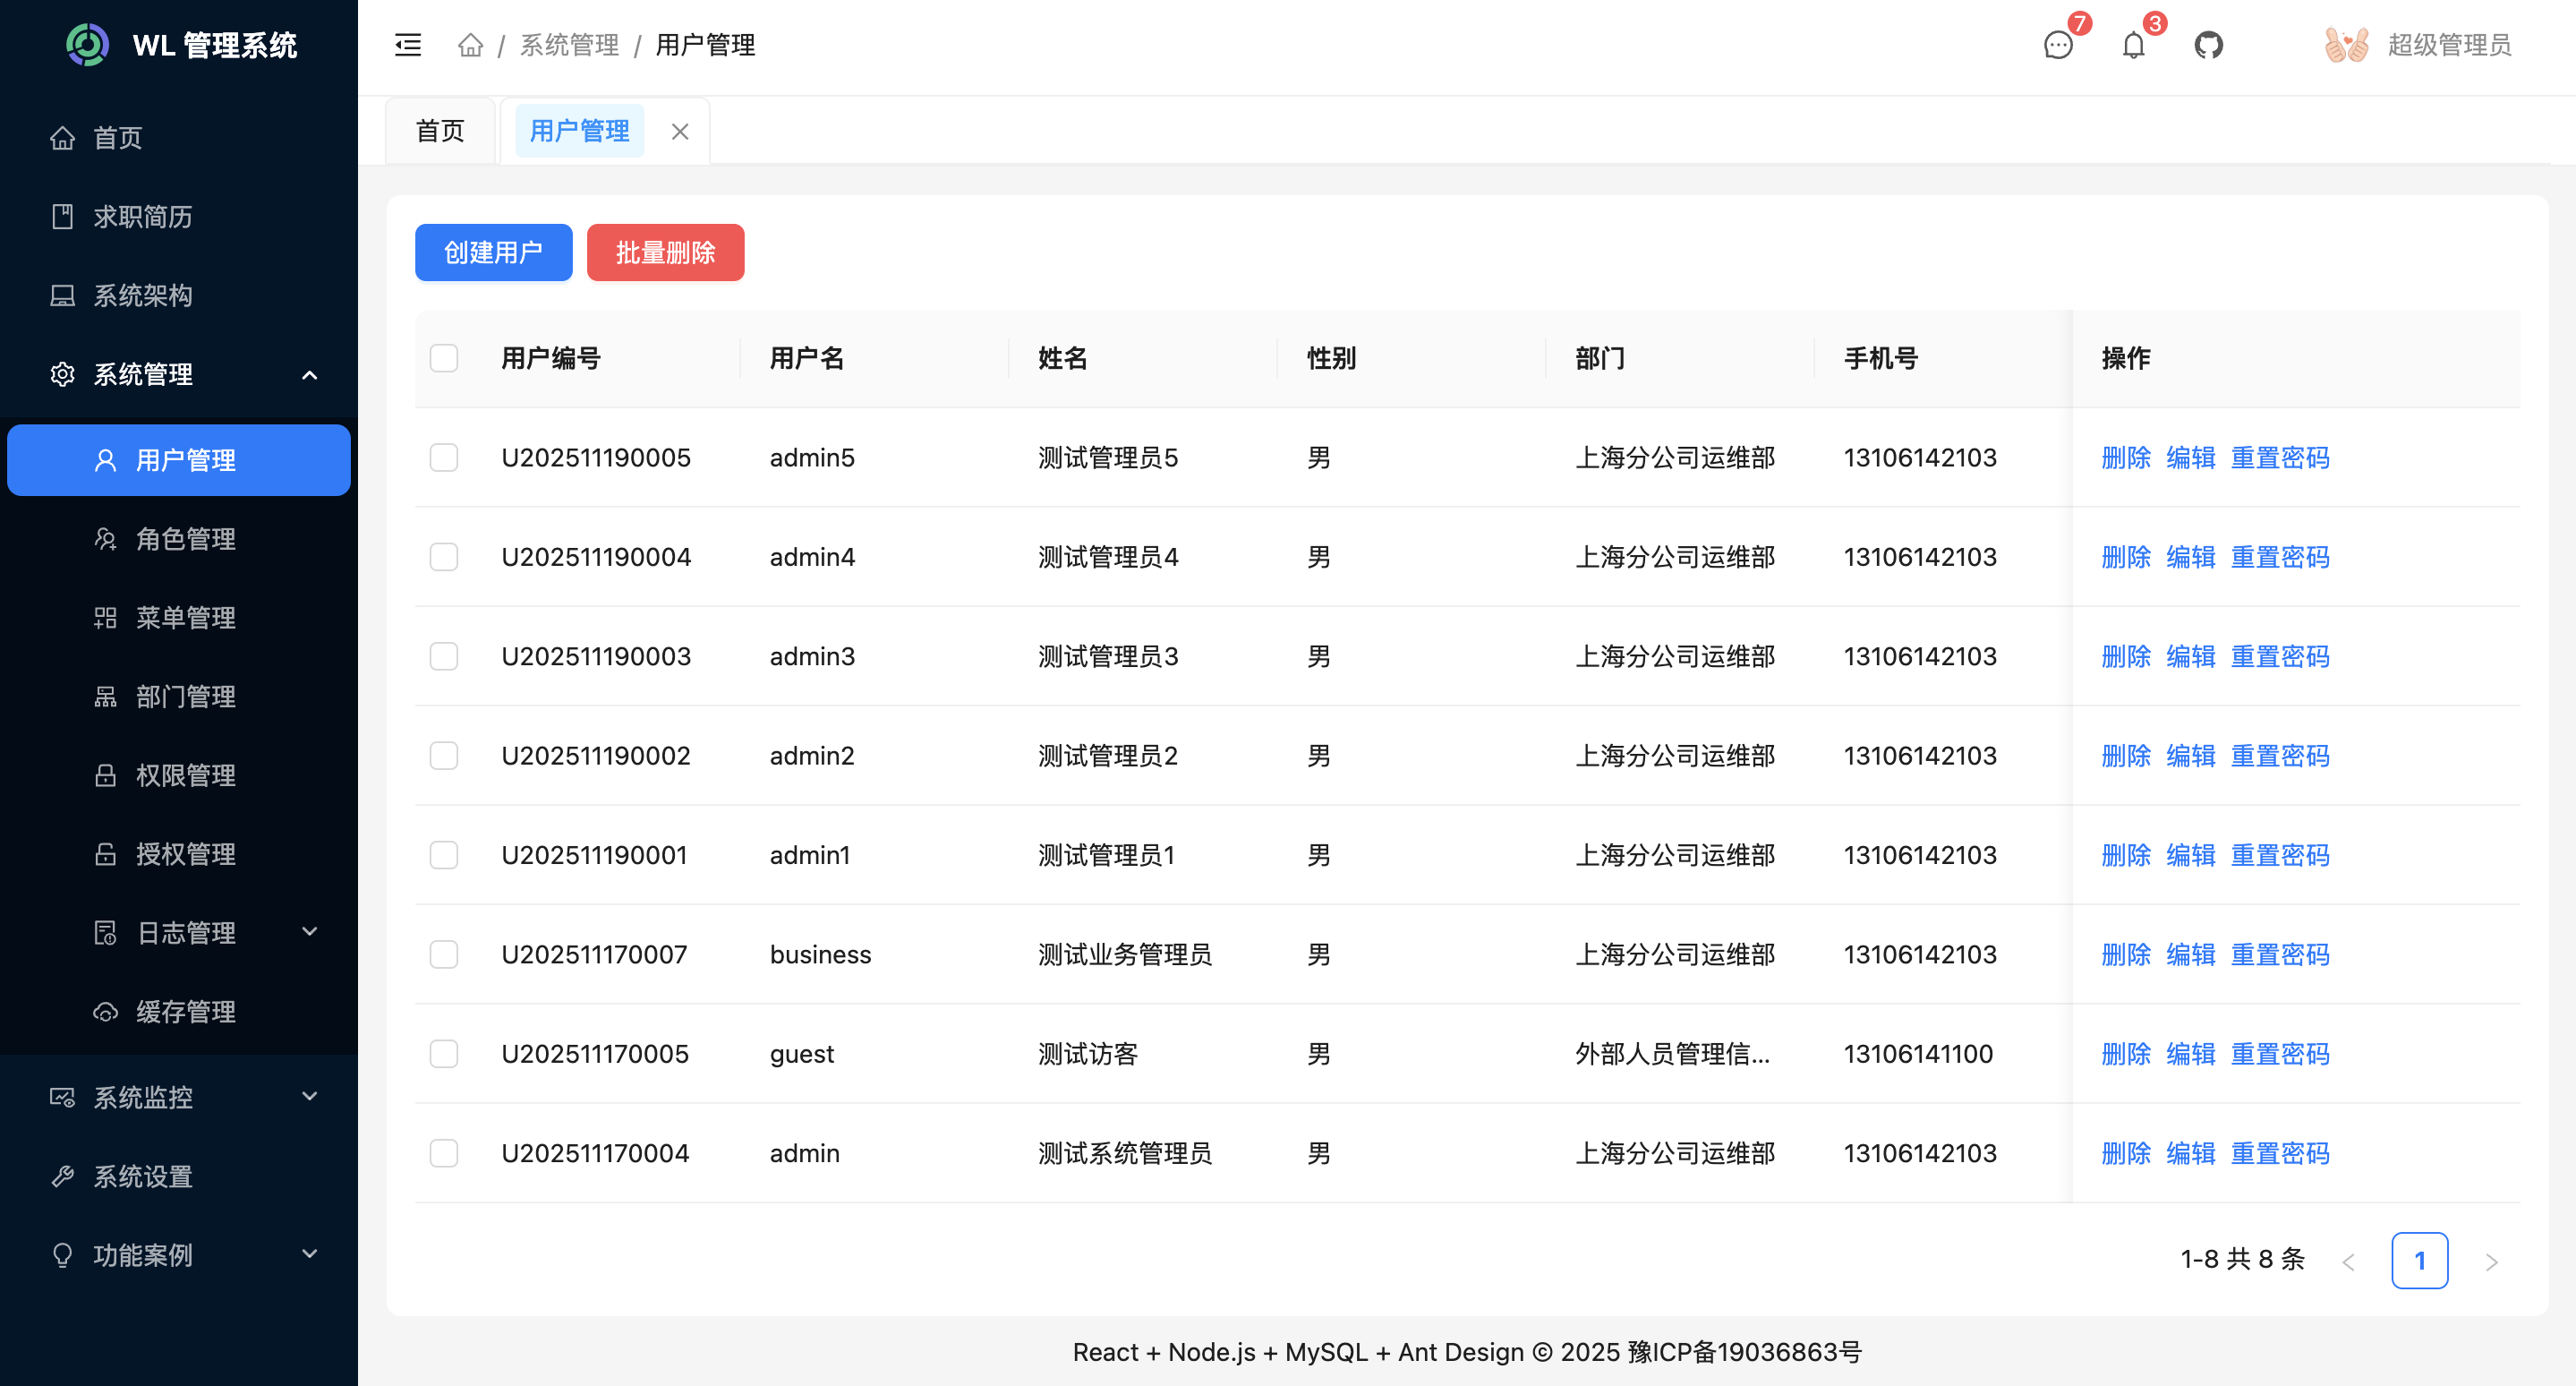The width and height of the screenshot is (2576, 1386).
Task: Click the 超级管理员 avatar icon
Action: (2345, 45)
